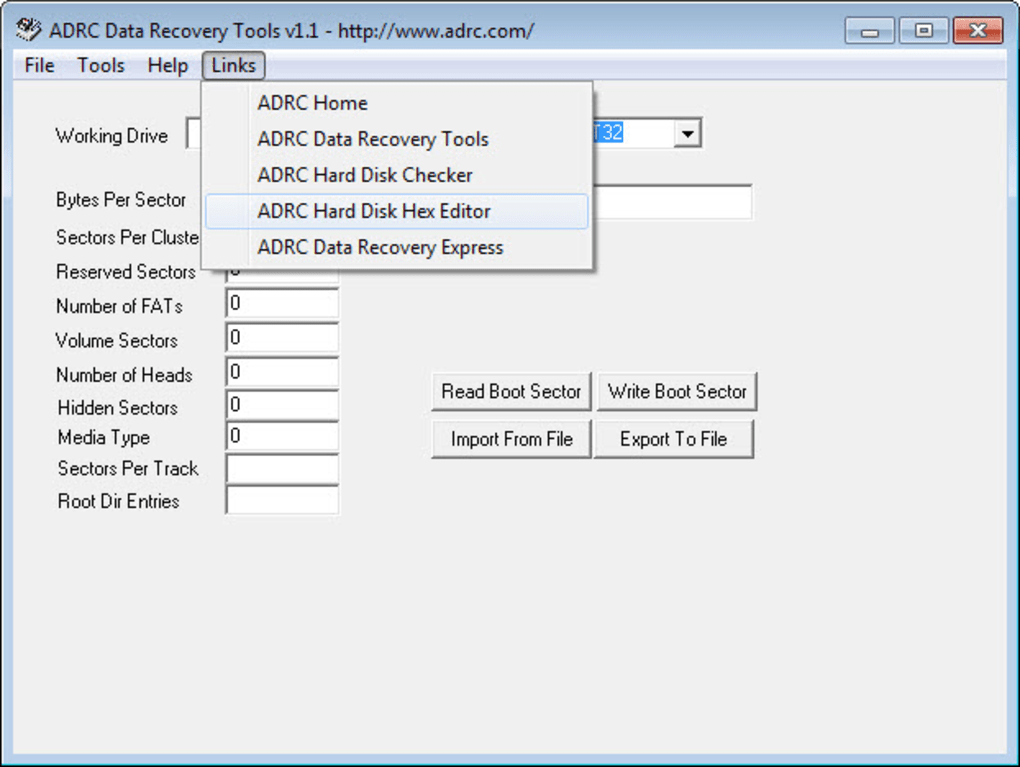This screenshot has height=767, width=1020.
Task: Click the wide text field right of Links menu
Action: (673, 202)
